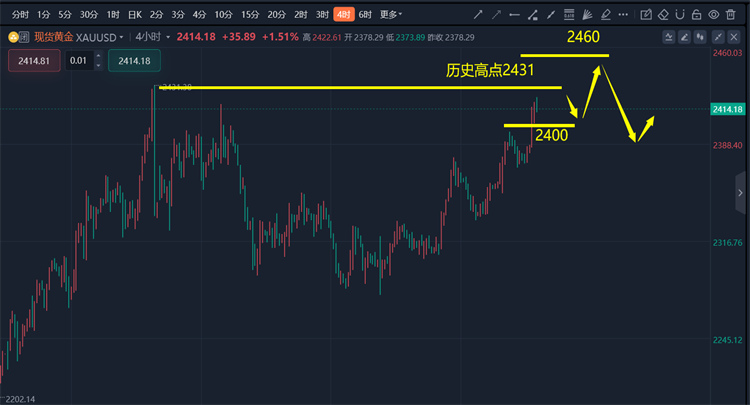
Task: Click the red sell price 2414.81 button
Action: (x=34, y=61)
